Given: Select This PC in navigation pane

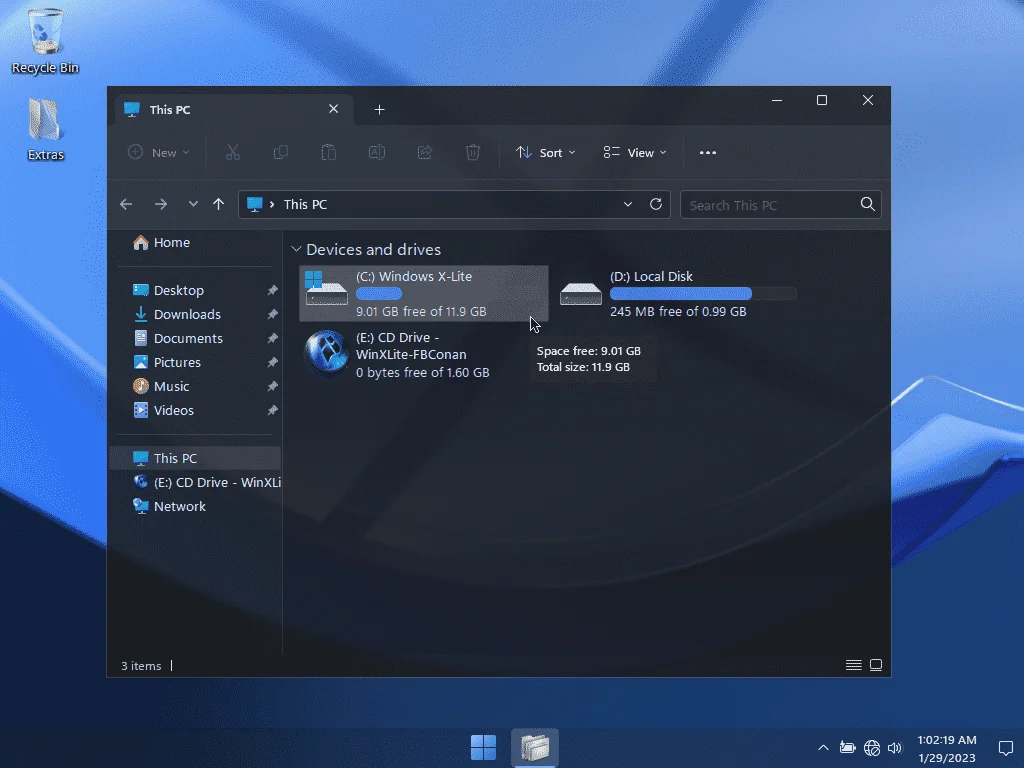Looking at the screenshot, I should pos(195,458).
